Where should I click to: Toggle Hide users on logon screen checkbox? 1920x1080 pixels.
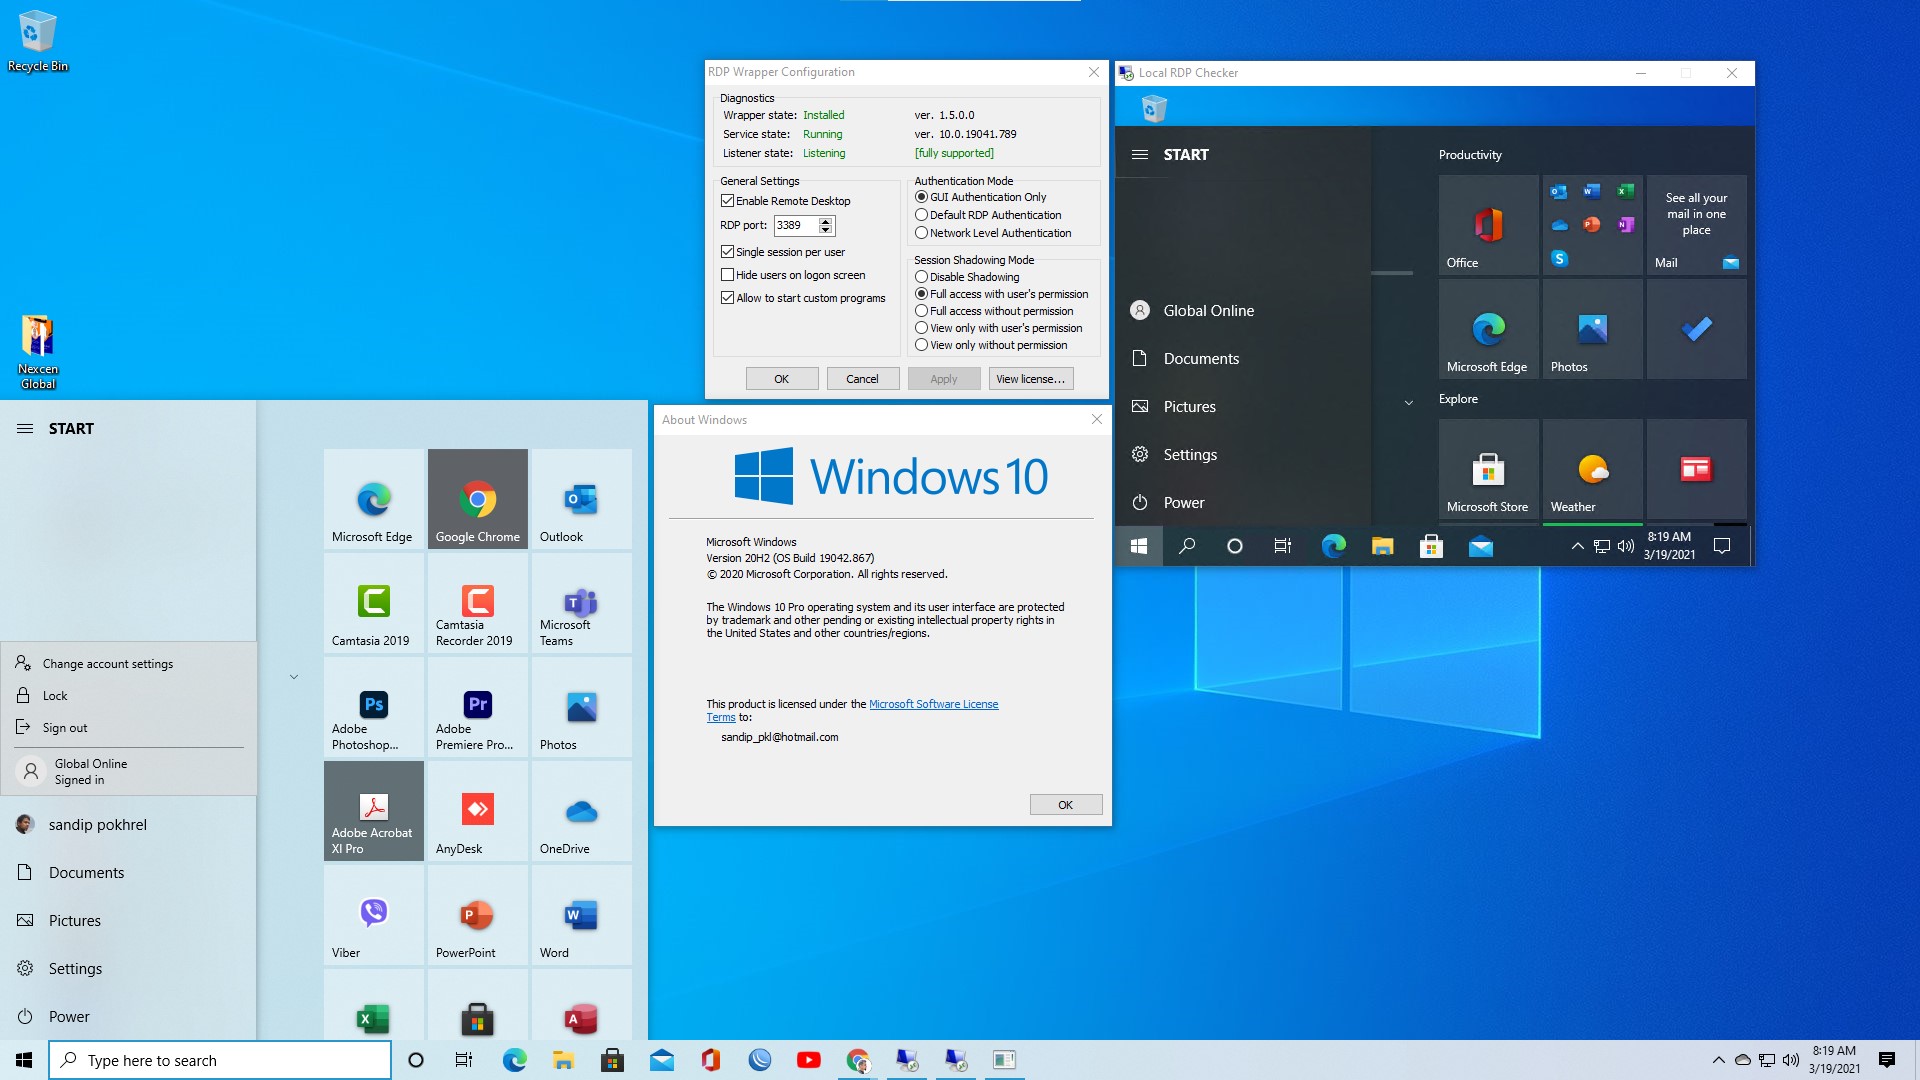tap(728, 275)
